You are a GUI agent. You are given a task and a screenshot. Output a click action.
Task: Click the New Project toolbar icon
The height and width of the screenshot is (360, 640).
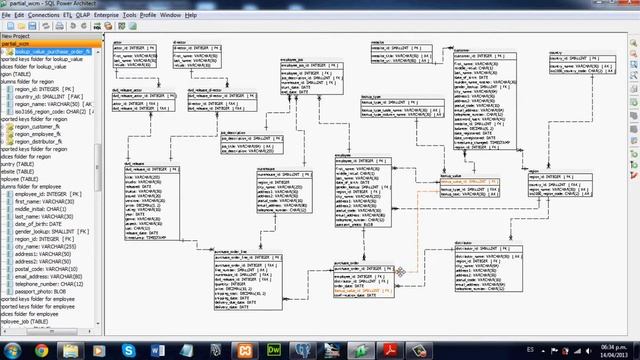coord(10,26)
